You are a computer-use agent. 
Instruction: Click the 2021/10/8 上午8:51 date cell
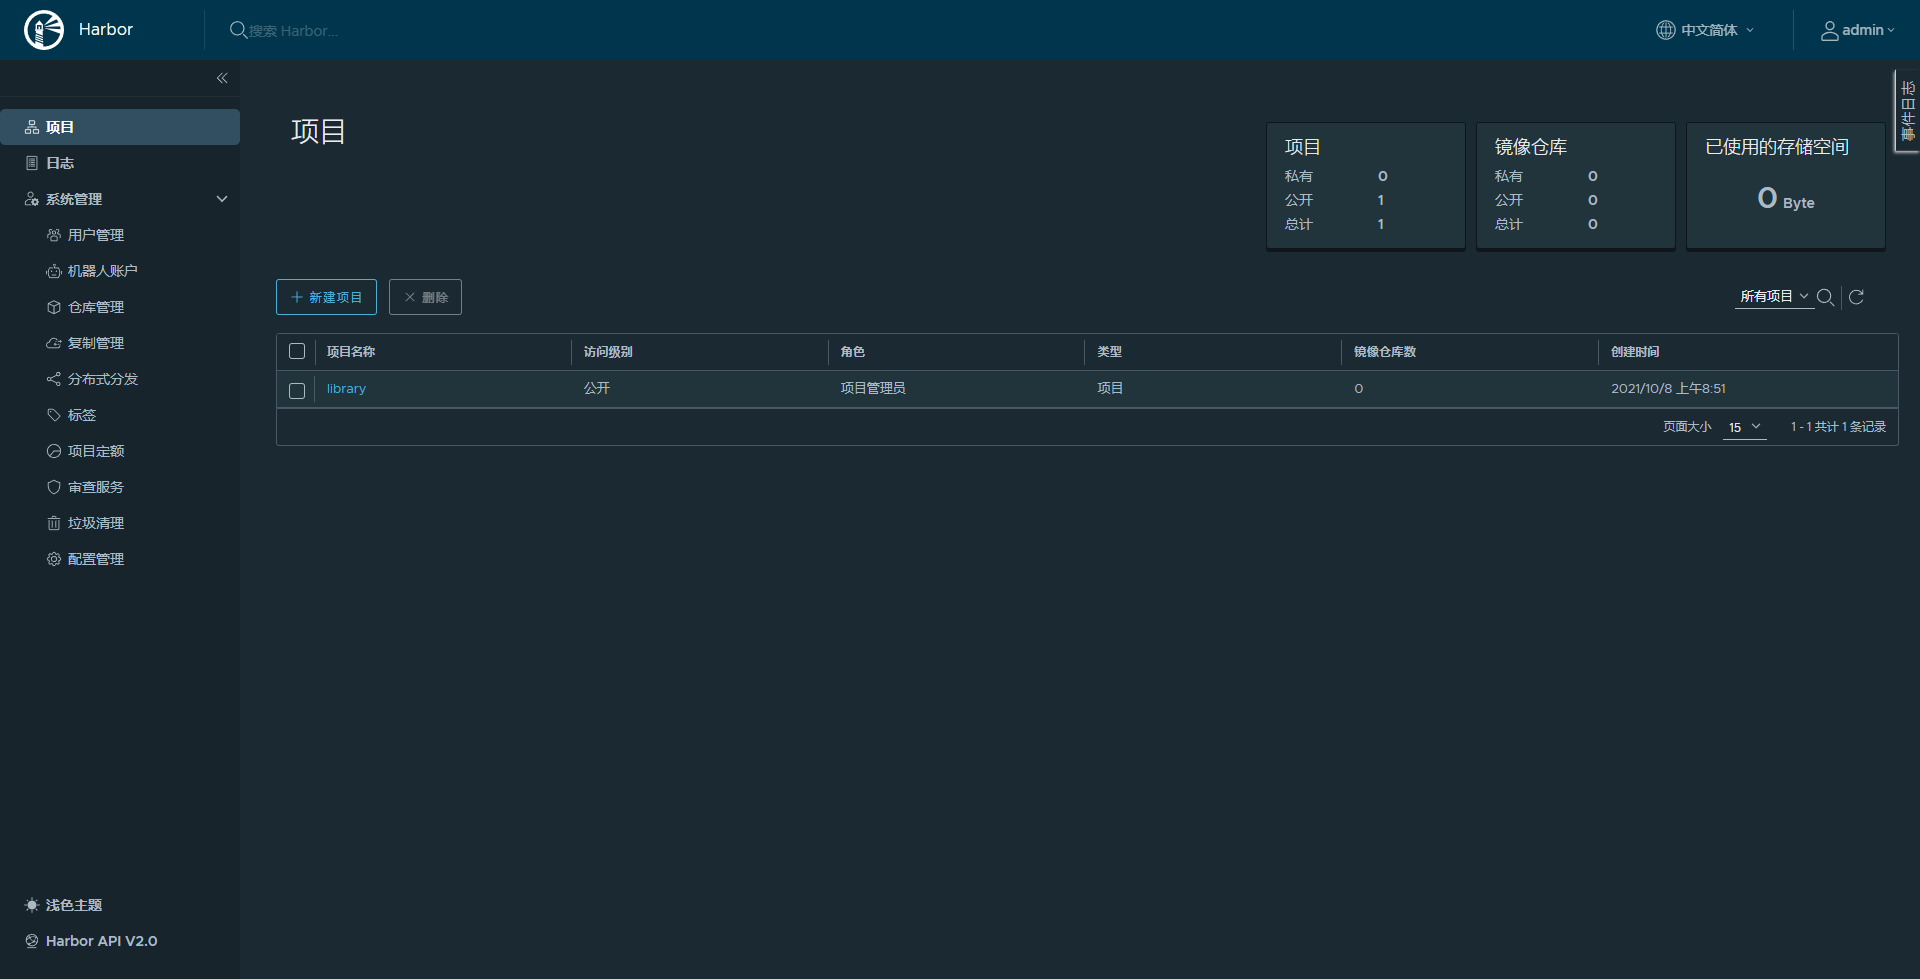pos(1668,388)
